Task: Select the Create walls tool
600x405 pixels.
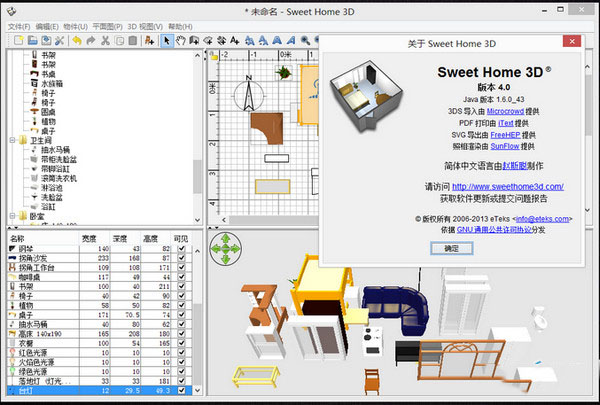Action: pos(194,40)
